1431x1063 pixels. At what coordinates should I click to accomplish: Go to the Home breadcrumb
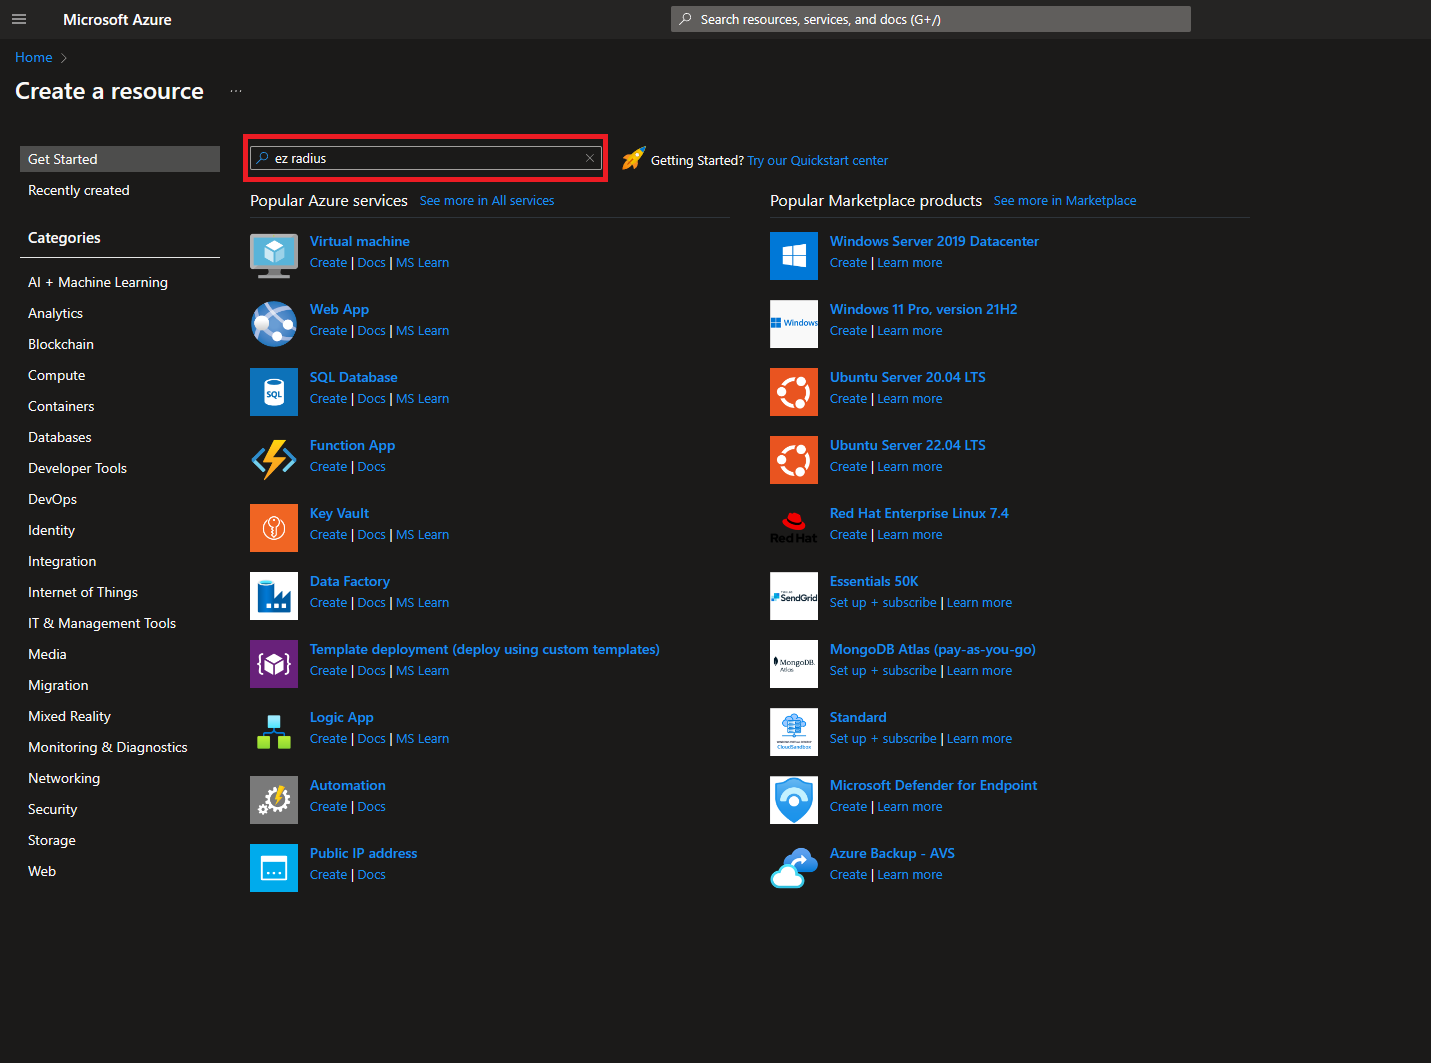click(34, 57)
